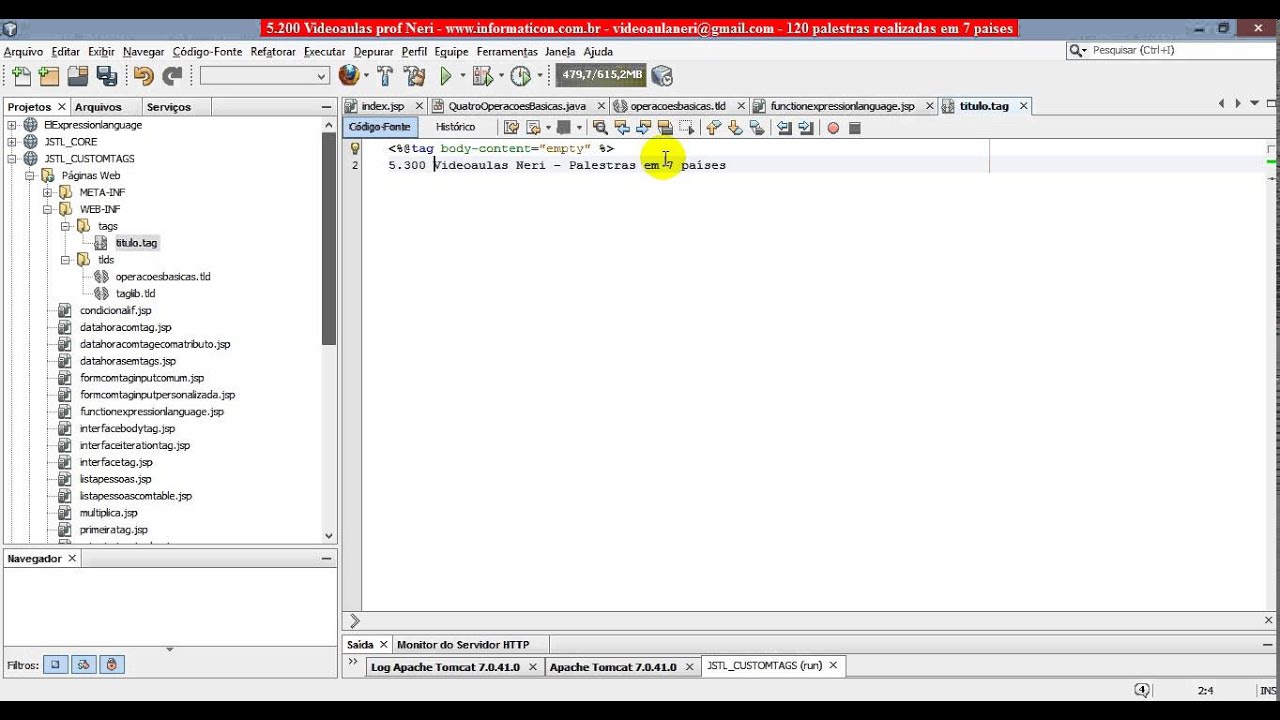Click the Debug Project icon
The width and height of the screenshot is (1280, 720).
click(482, 76)
